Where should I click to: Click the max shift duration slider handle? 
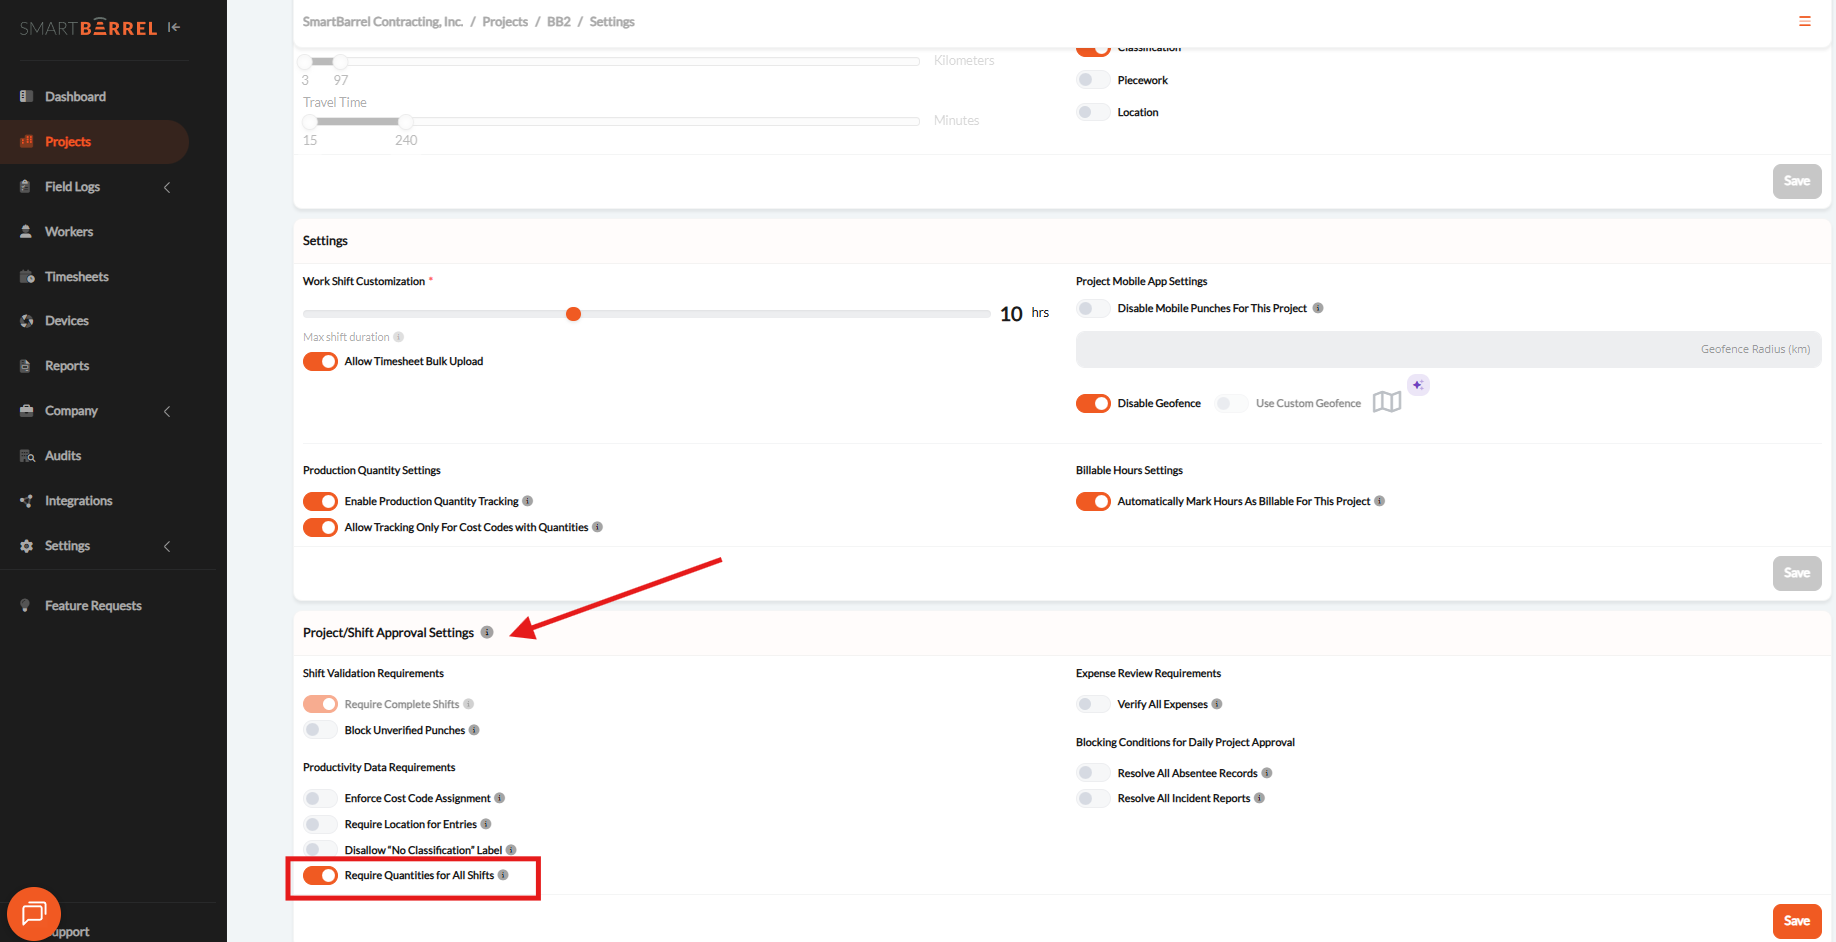[x=573, y=314]
